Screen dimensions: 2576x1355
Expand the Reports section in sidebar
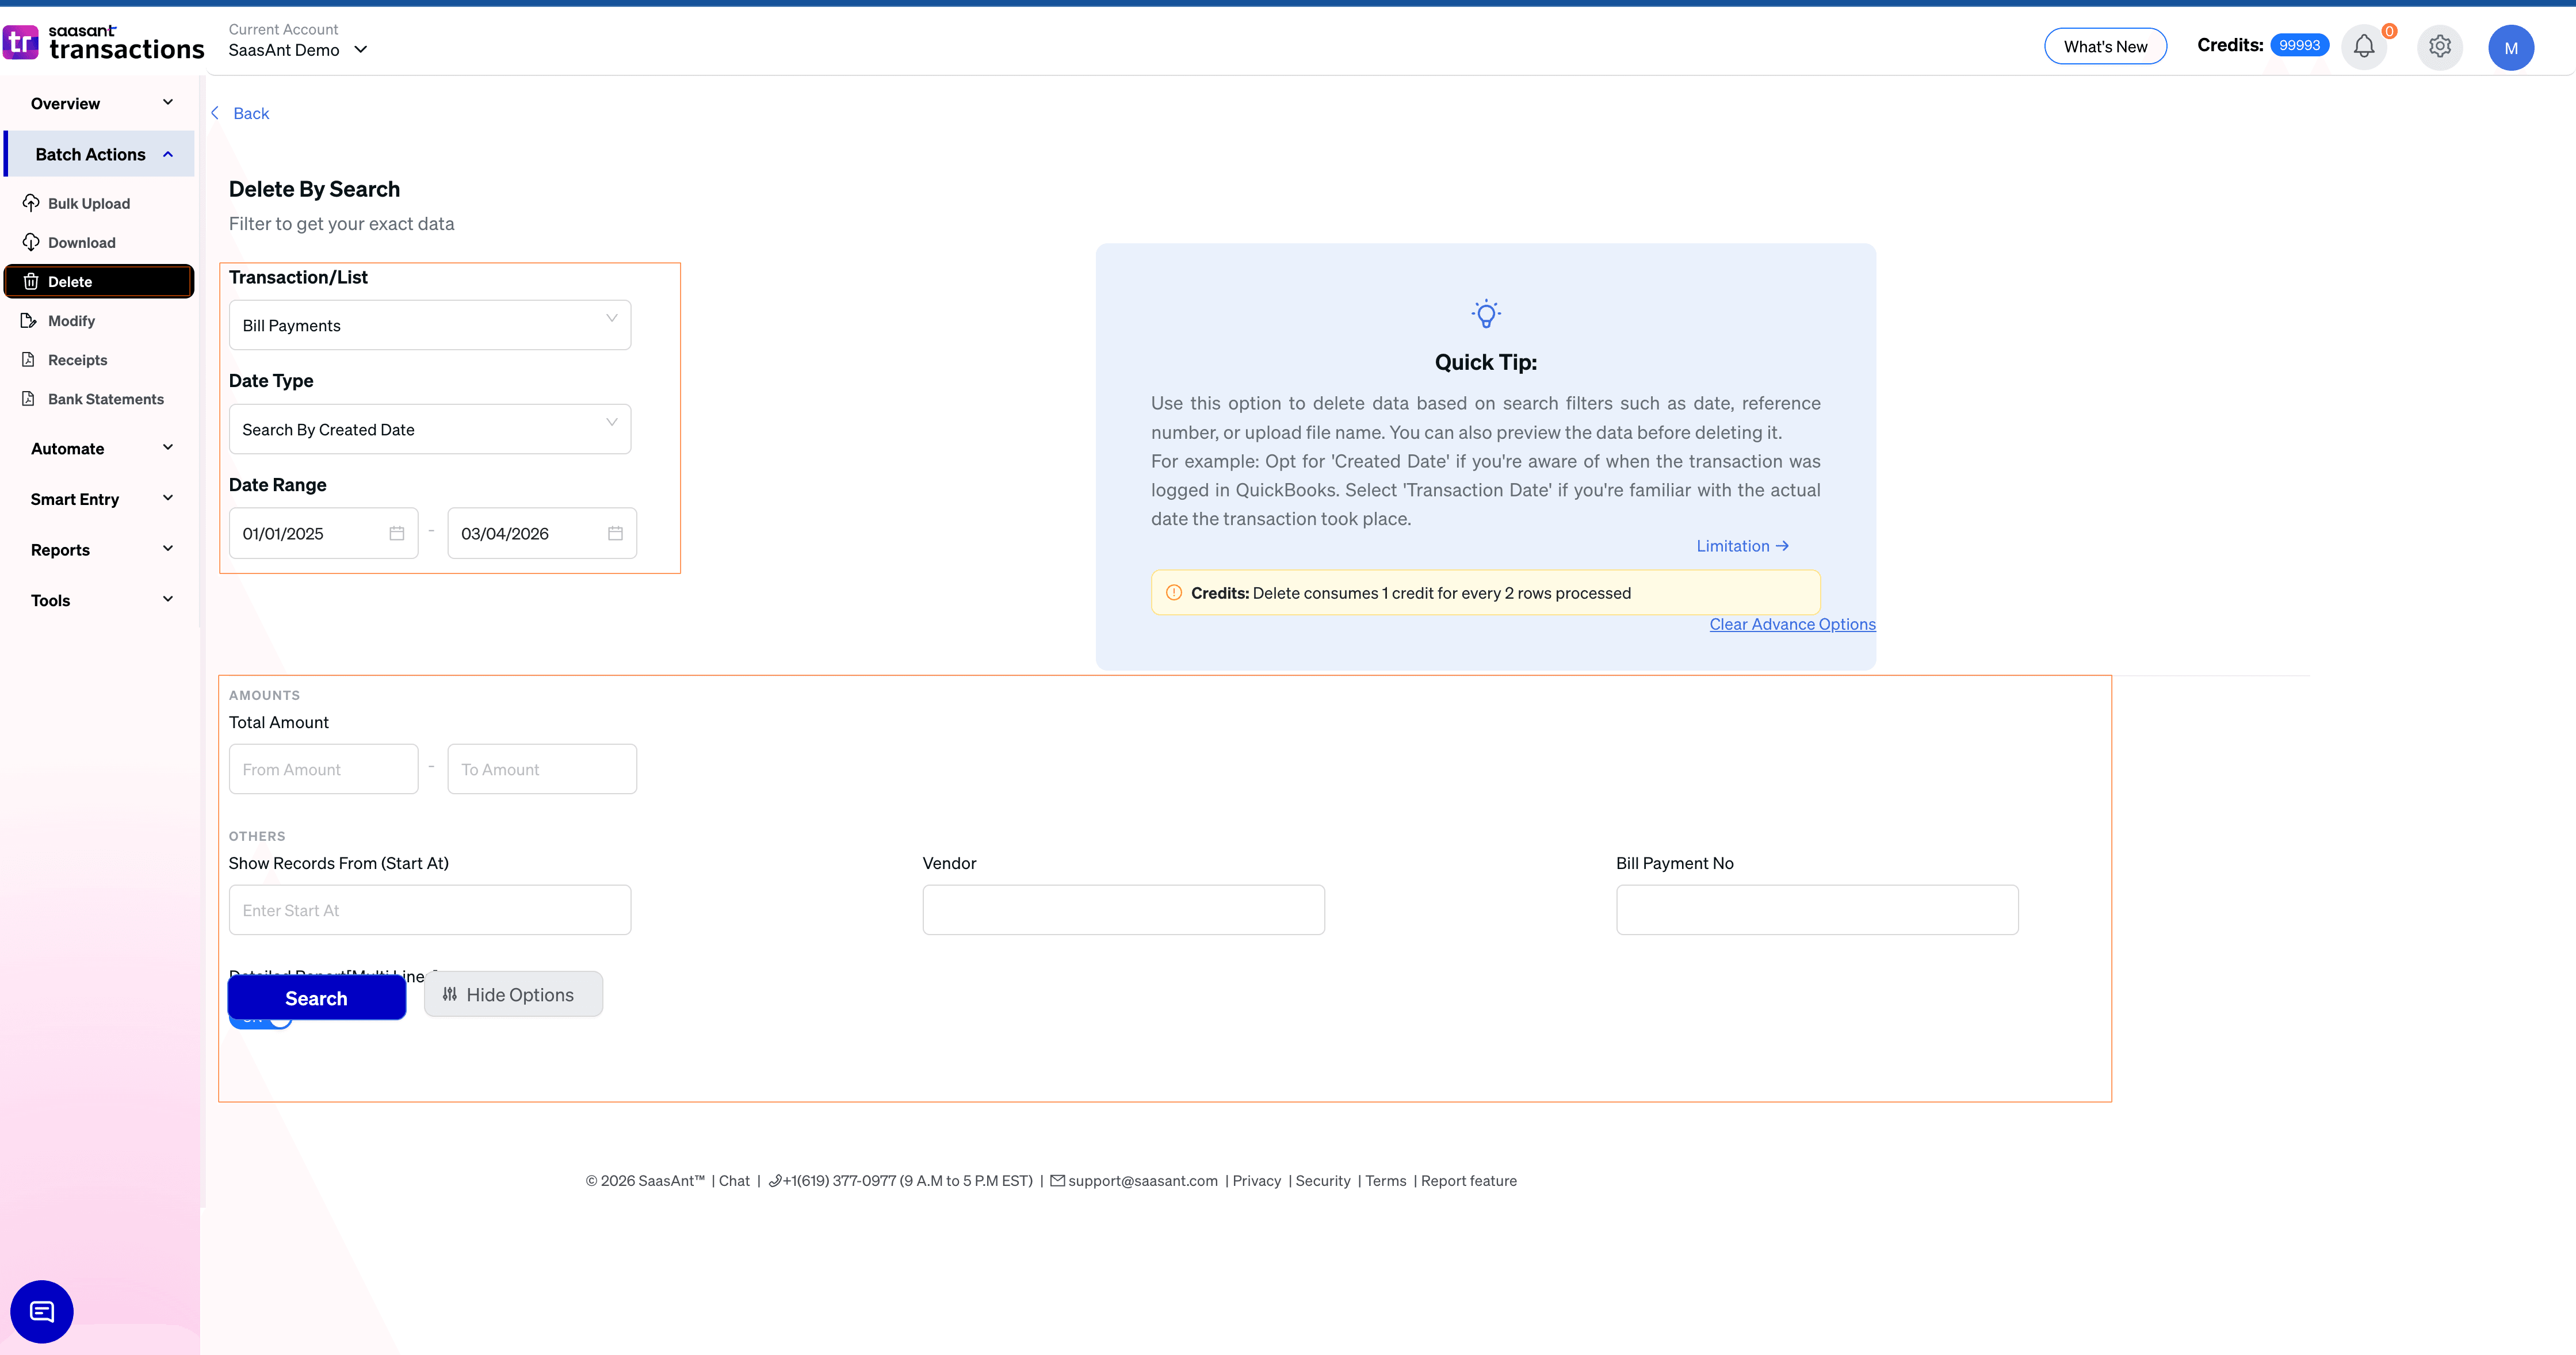100,549
